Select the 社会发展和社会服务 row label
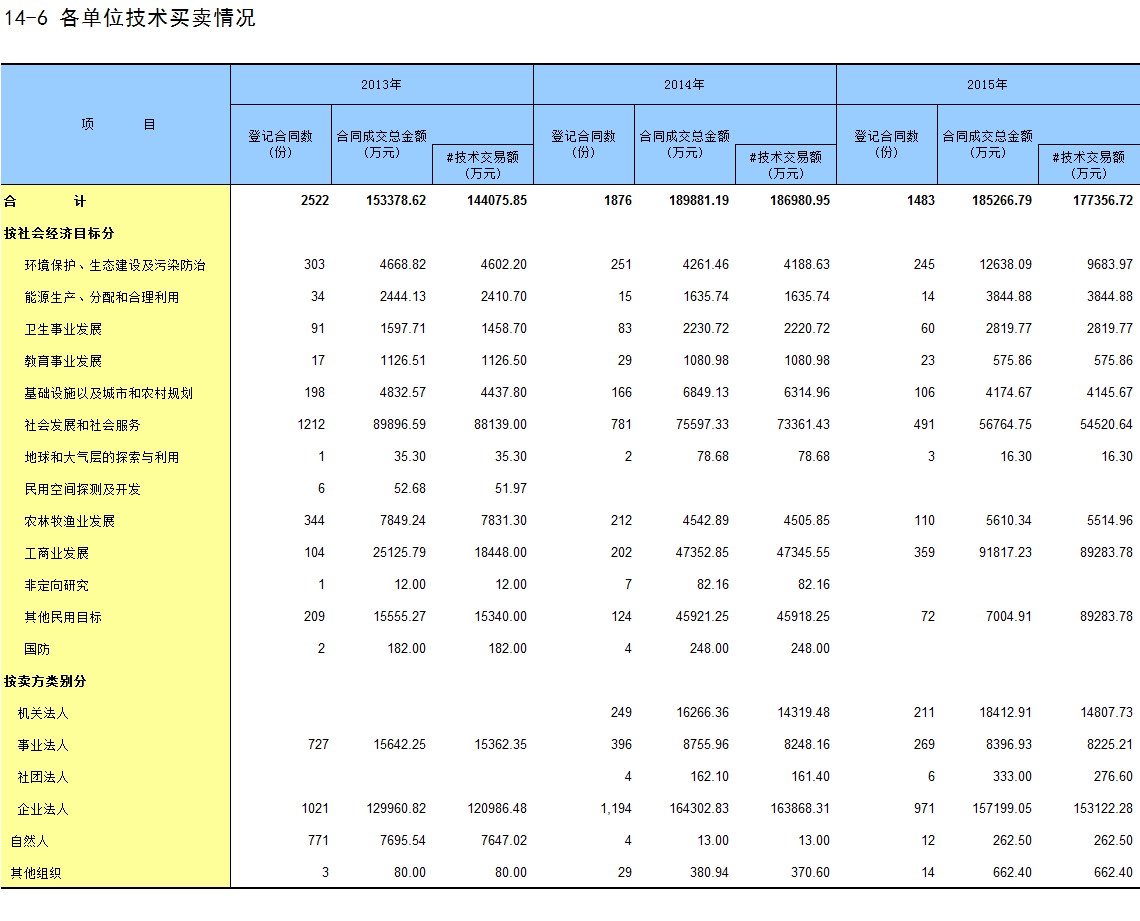The image size is (1140, 921). [82, 425]
